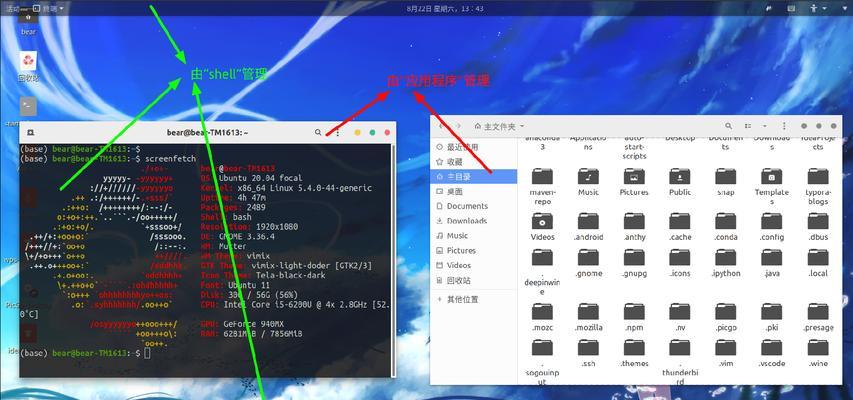This screenshot has width=853, height=400.
Task: Select Pictures in the sidebar
Action: [473, 250]
